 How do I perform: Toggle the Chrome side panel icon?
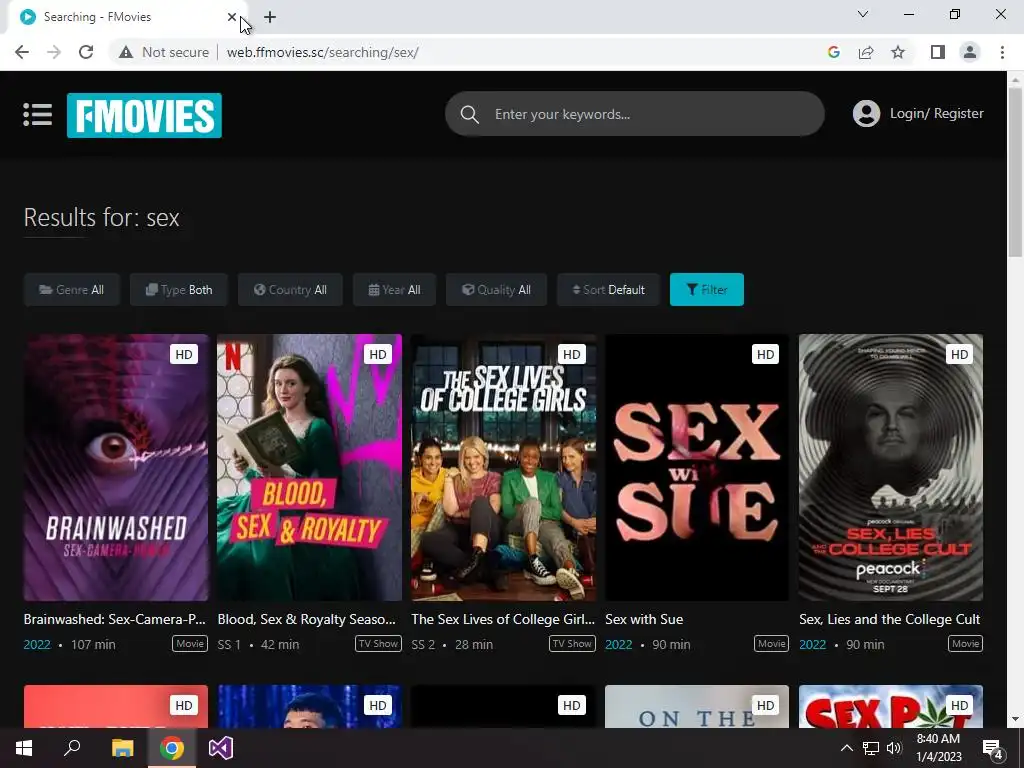coord(938,52)
